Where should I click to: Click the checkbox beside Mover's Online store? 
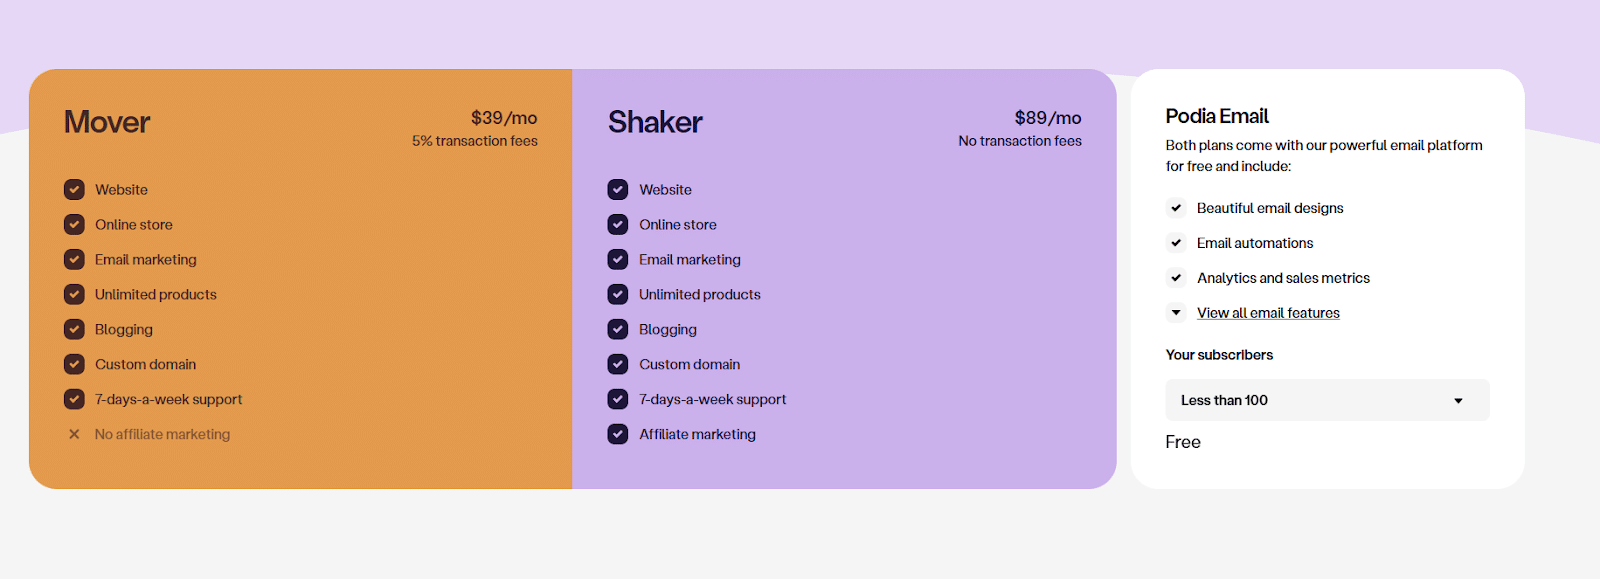click(x=74, y=225)
